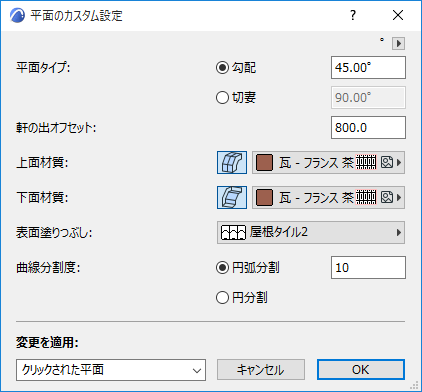The height and width of the screenshot is (392, 422).
Task: Click the brown swatch in 上面材質 selector
Action: [x=264, y=163]
